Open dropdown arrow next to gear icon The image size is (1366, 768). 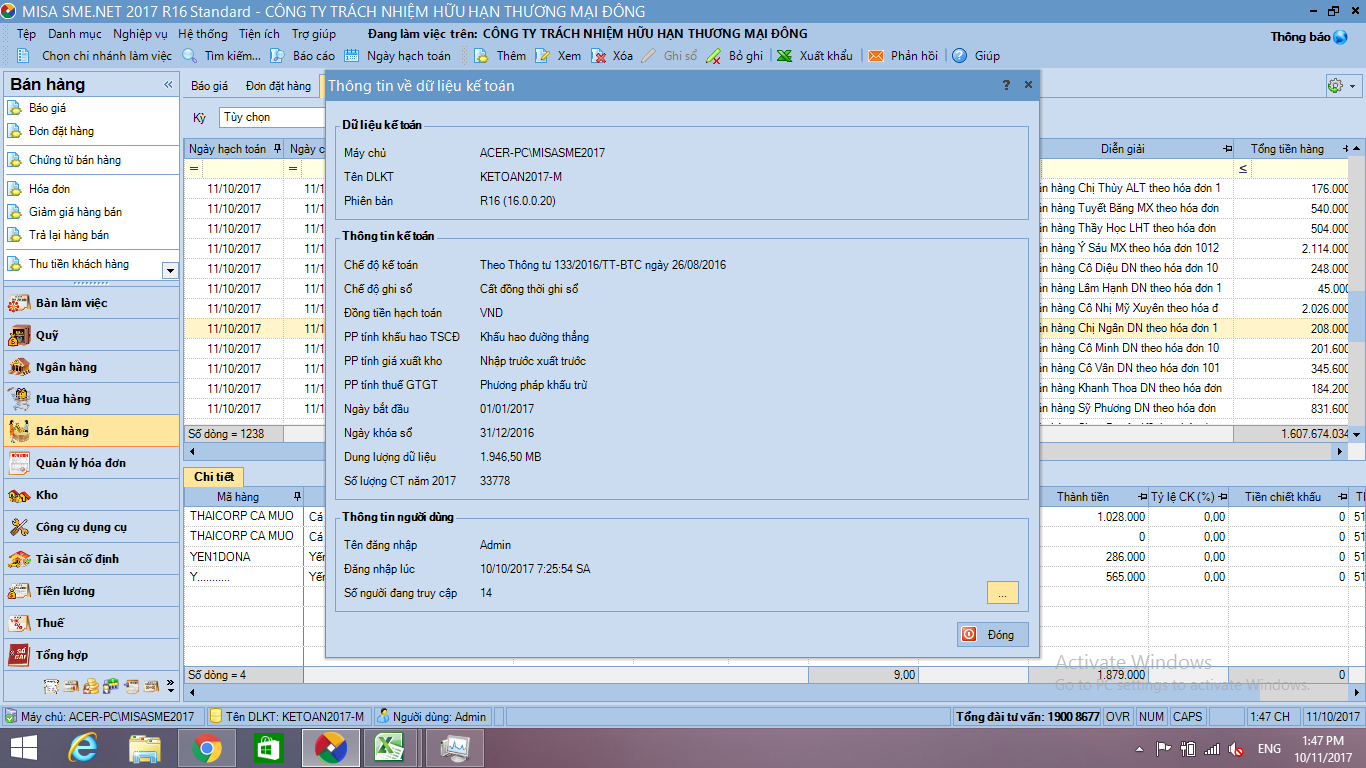1353,86
